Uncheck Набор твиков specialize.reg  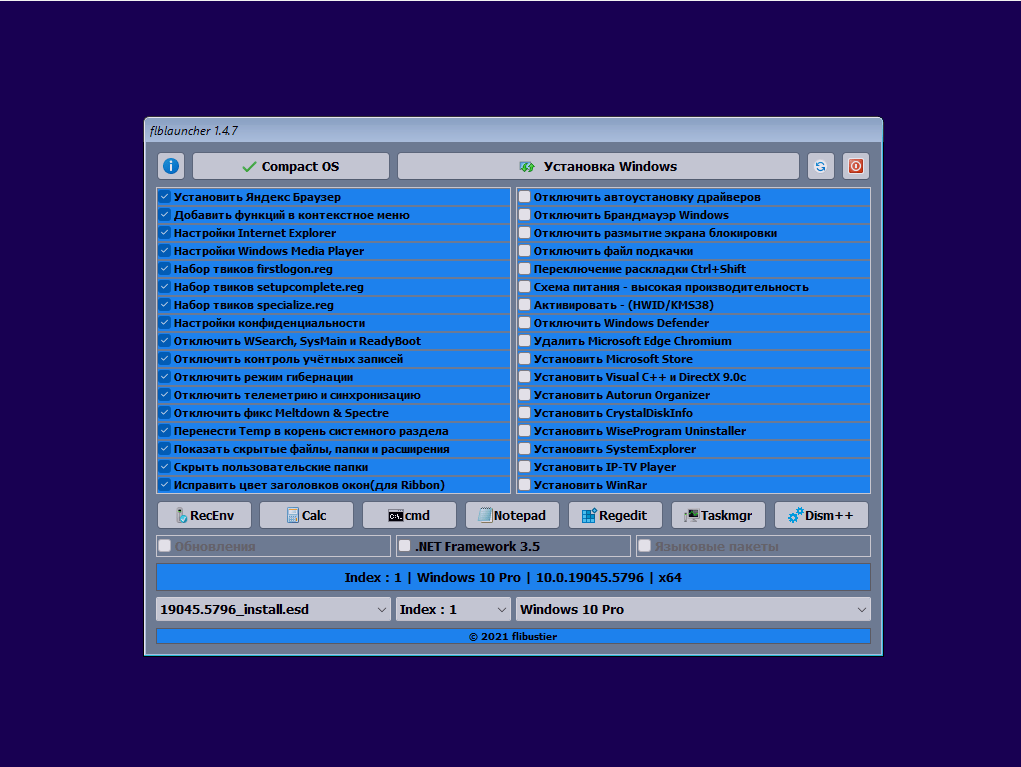pos(165,305)
